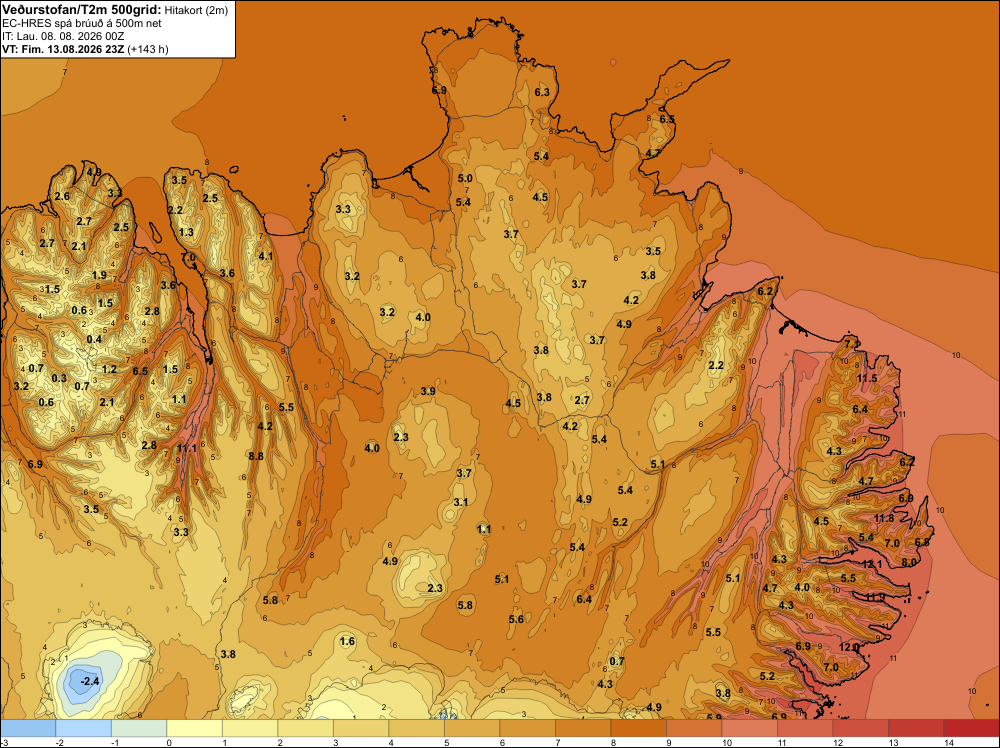Select the 12.0 temperature value
1000x748 pixels.
pyautogui.click(x=849, y=647)
